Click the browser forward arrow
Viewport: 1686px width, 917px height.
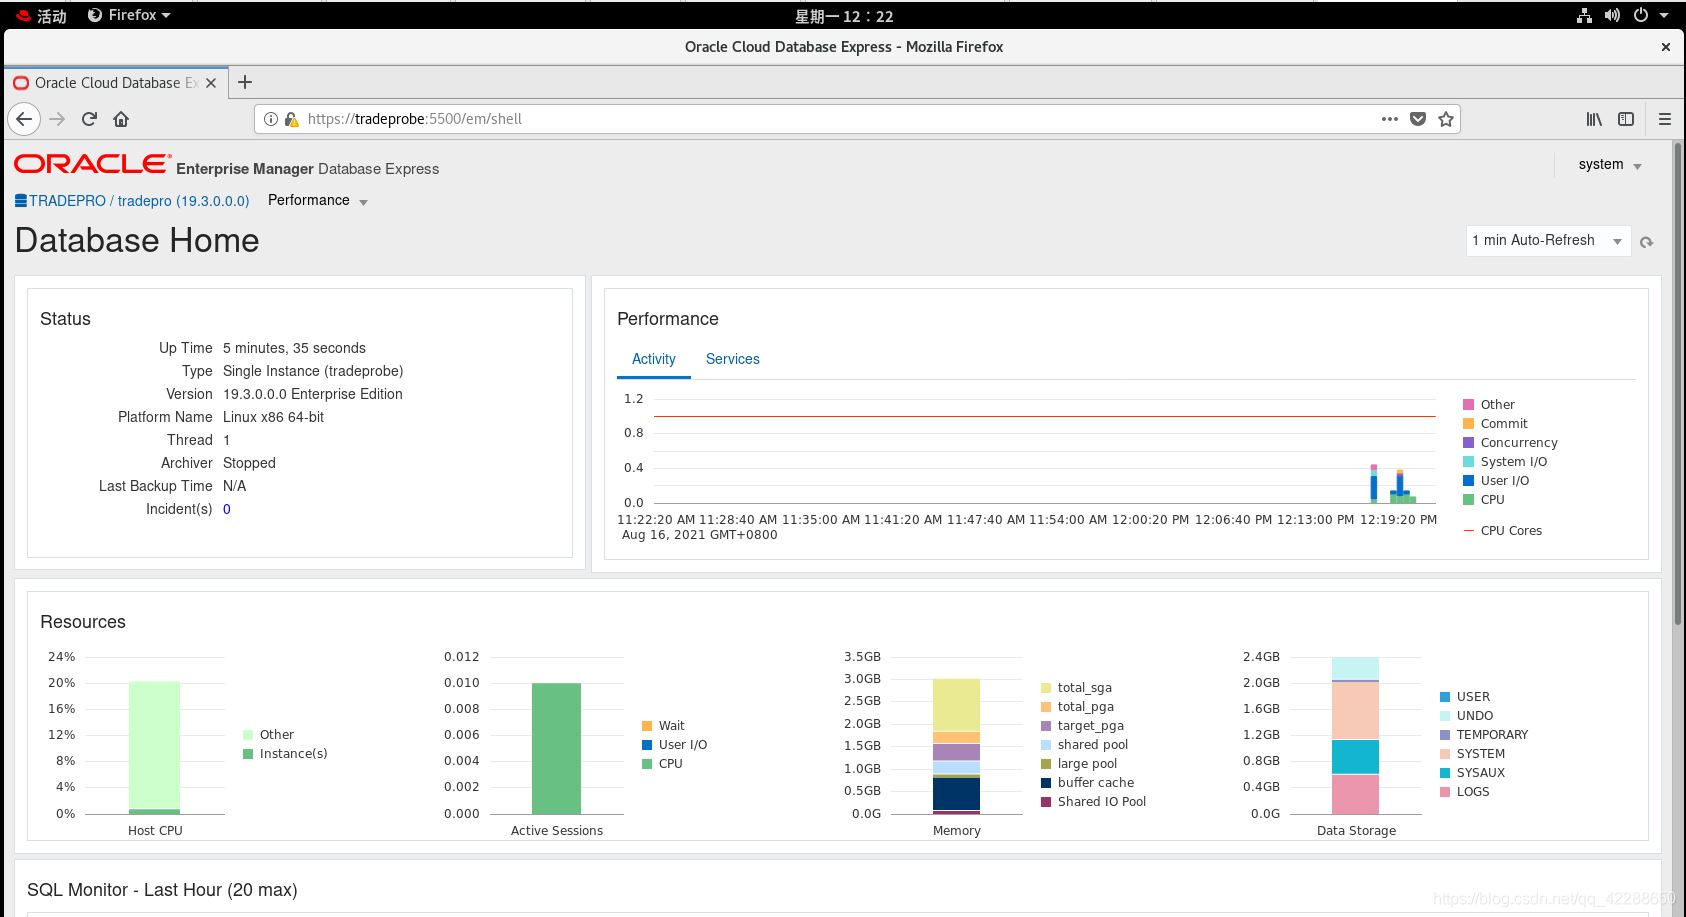click(x=57, y=119)
